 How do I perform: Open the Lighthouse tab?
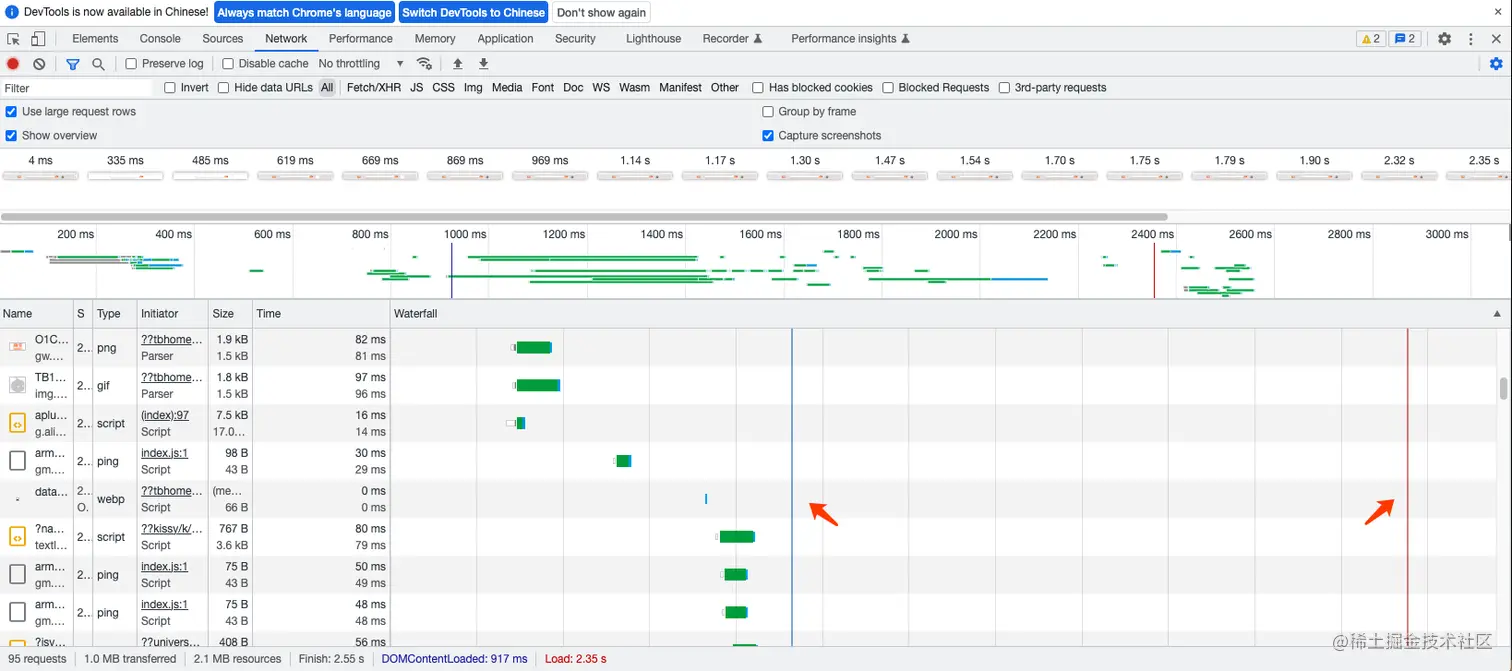tap(653, 39)
